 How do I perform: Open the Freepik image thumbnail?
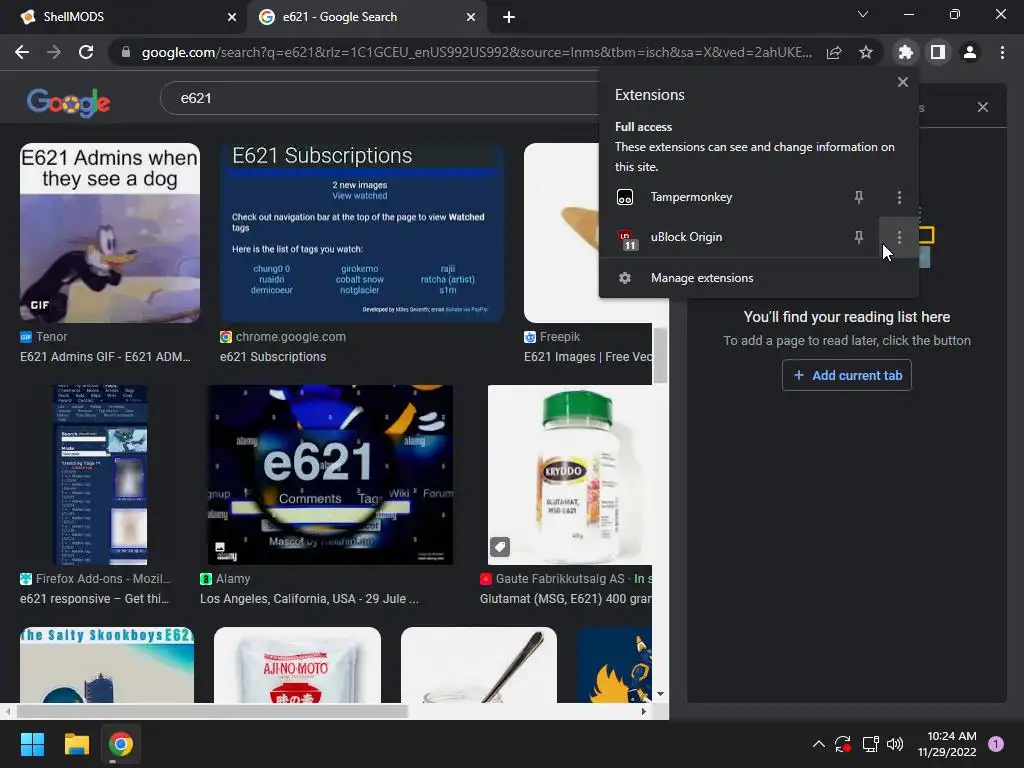[x=588, y=233]
